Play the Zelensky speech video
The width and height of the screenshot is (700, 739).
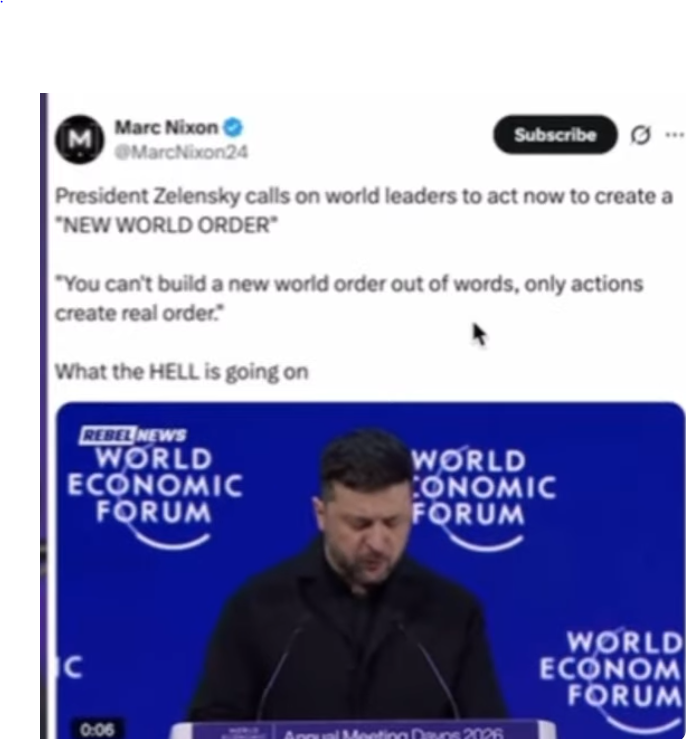click(x=371, y=570)
